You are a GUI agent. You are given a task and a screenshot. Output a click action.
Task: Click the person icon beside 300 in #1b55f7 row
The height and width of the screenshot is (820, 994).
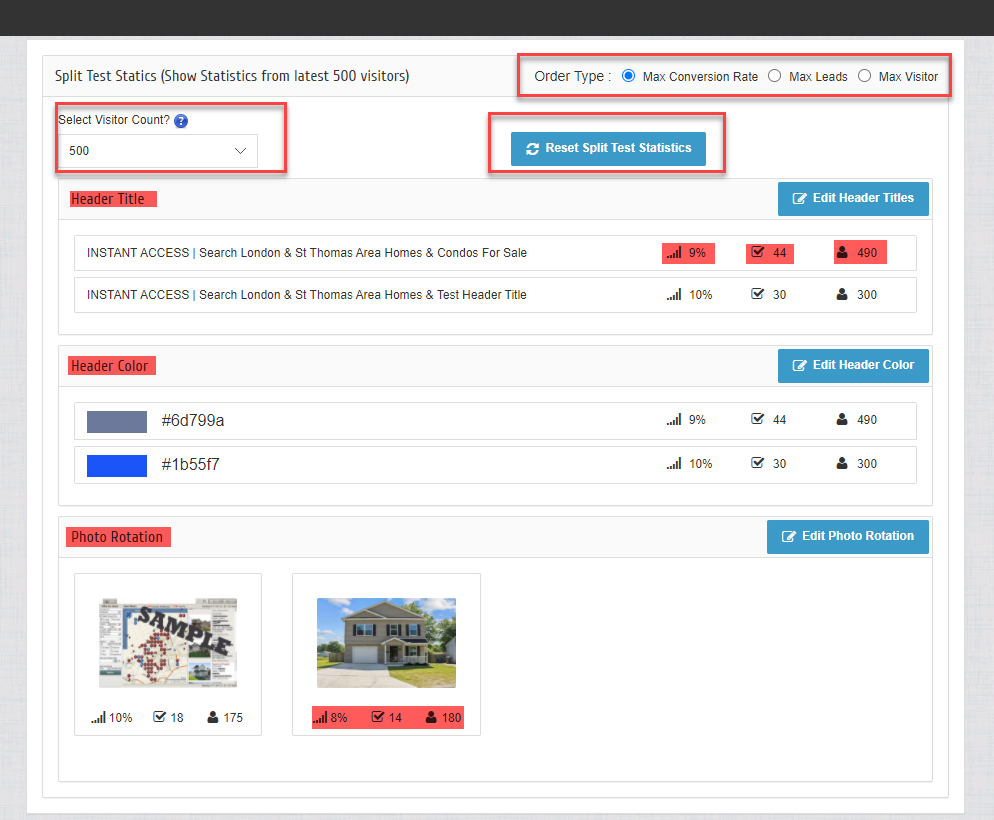(843, 464)
